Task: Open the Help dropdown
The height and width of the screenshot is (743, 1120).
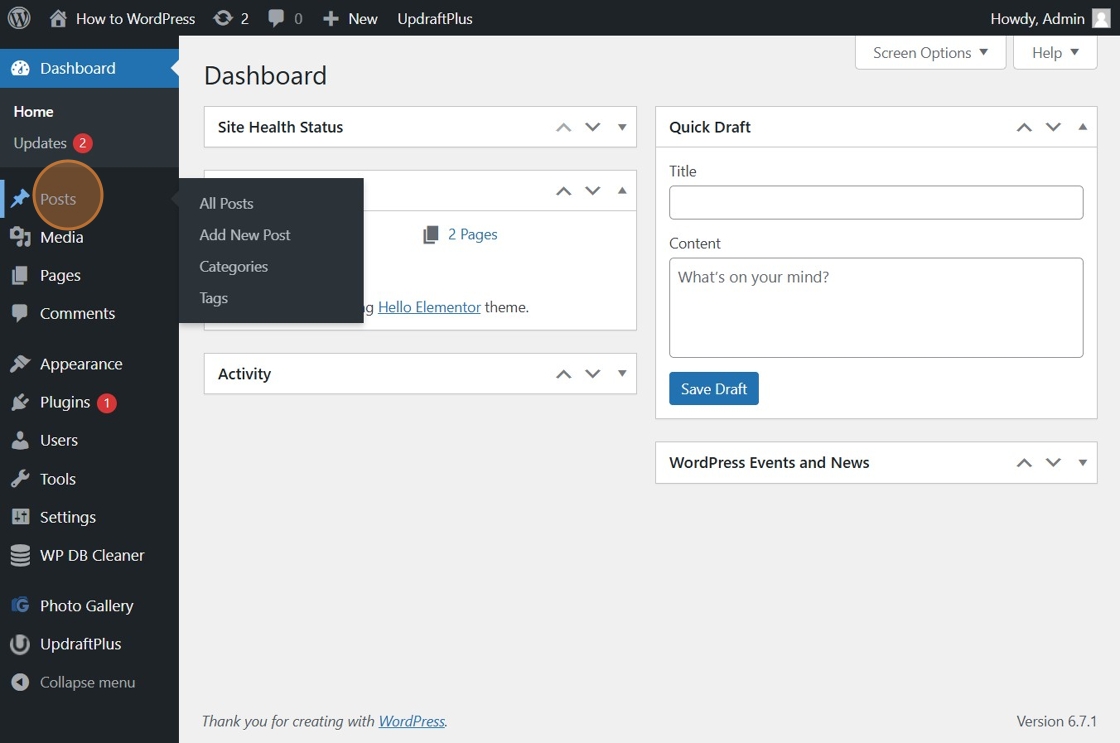Action: 1055,53
